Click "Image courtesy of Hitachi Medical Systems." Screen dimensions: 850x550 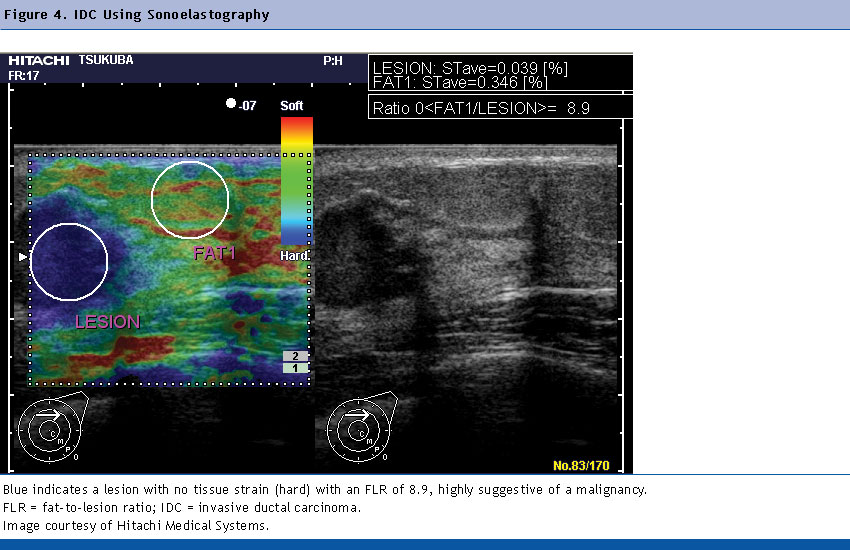tap(136, 526)
